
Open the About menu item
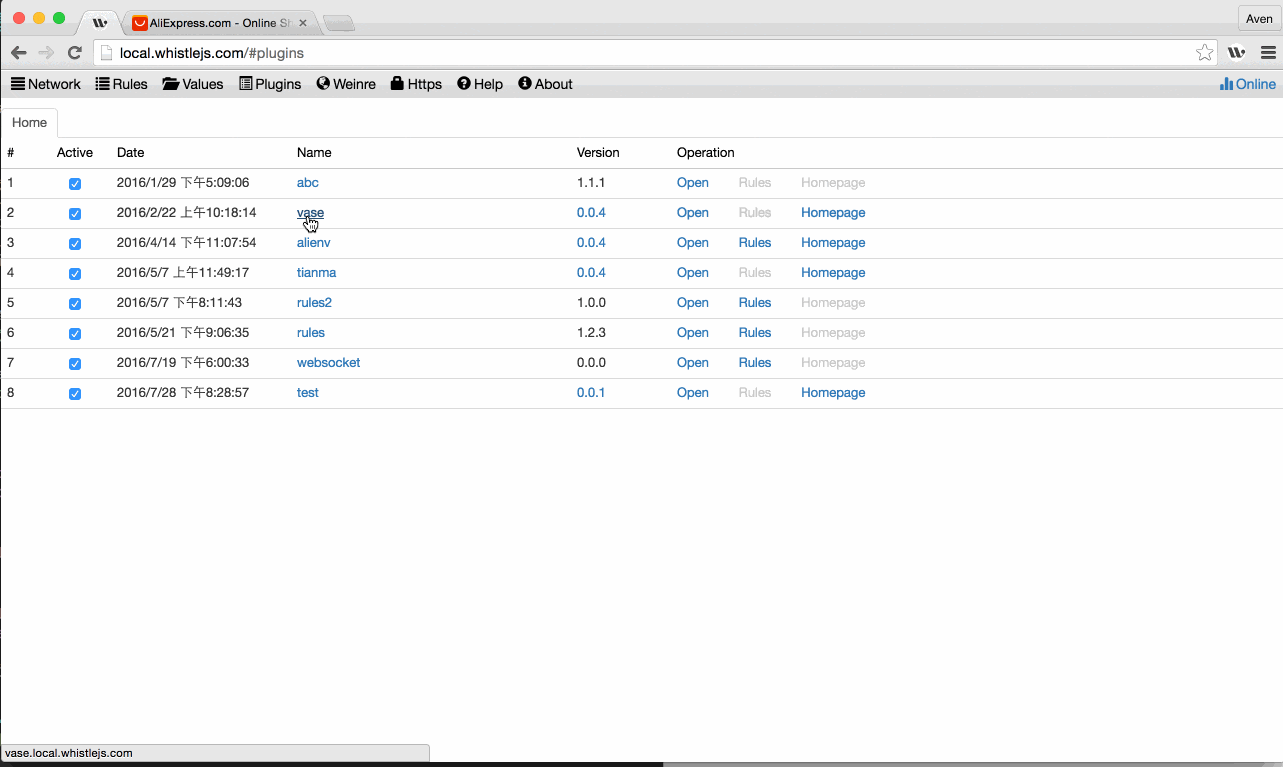point(545,84)
